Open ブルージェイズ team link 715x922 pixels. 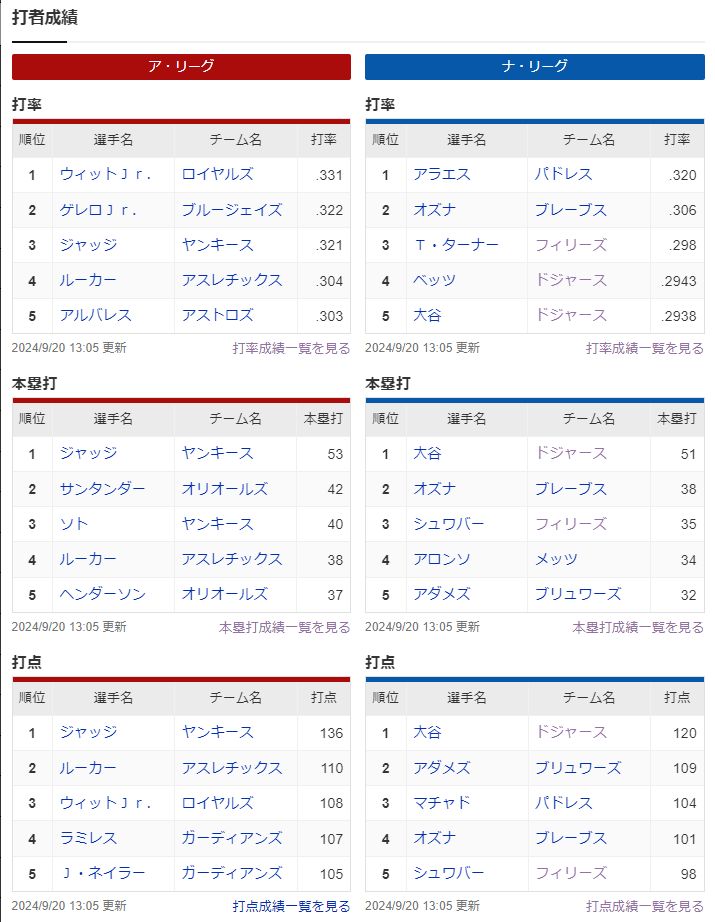(232, 210)
